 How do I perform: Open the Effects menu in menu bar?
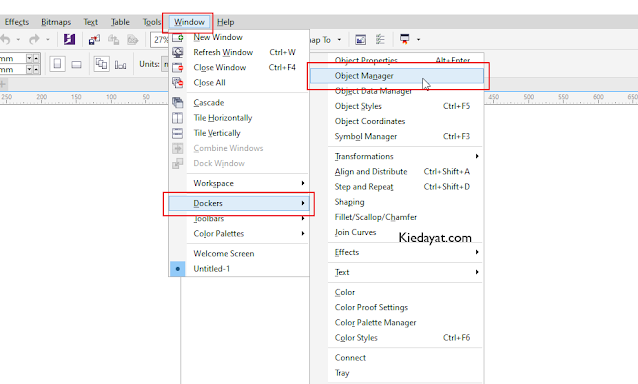(17, 22)
